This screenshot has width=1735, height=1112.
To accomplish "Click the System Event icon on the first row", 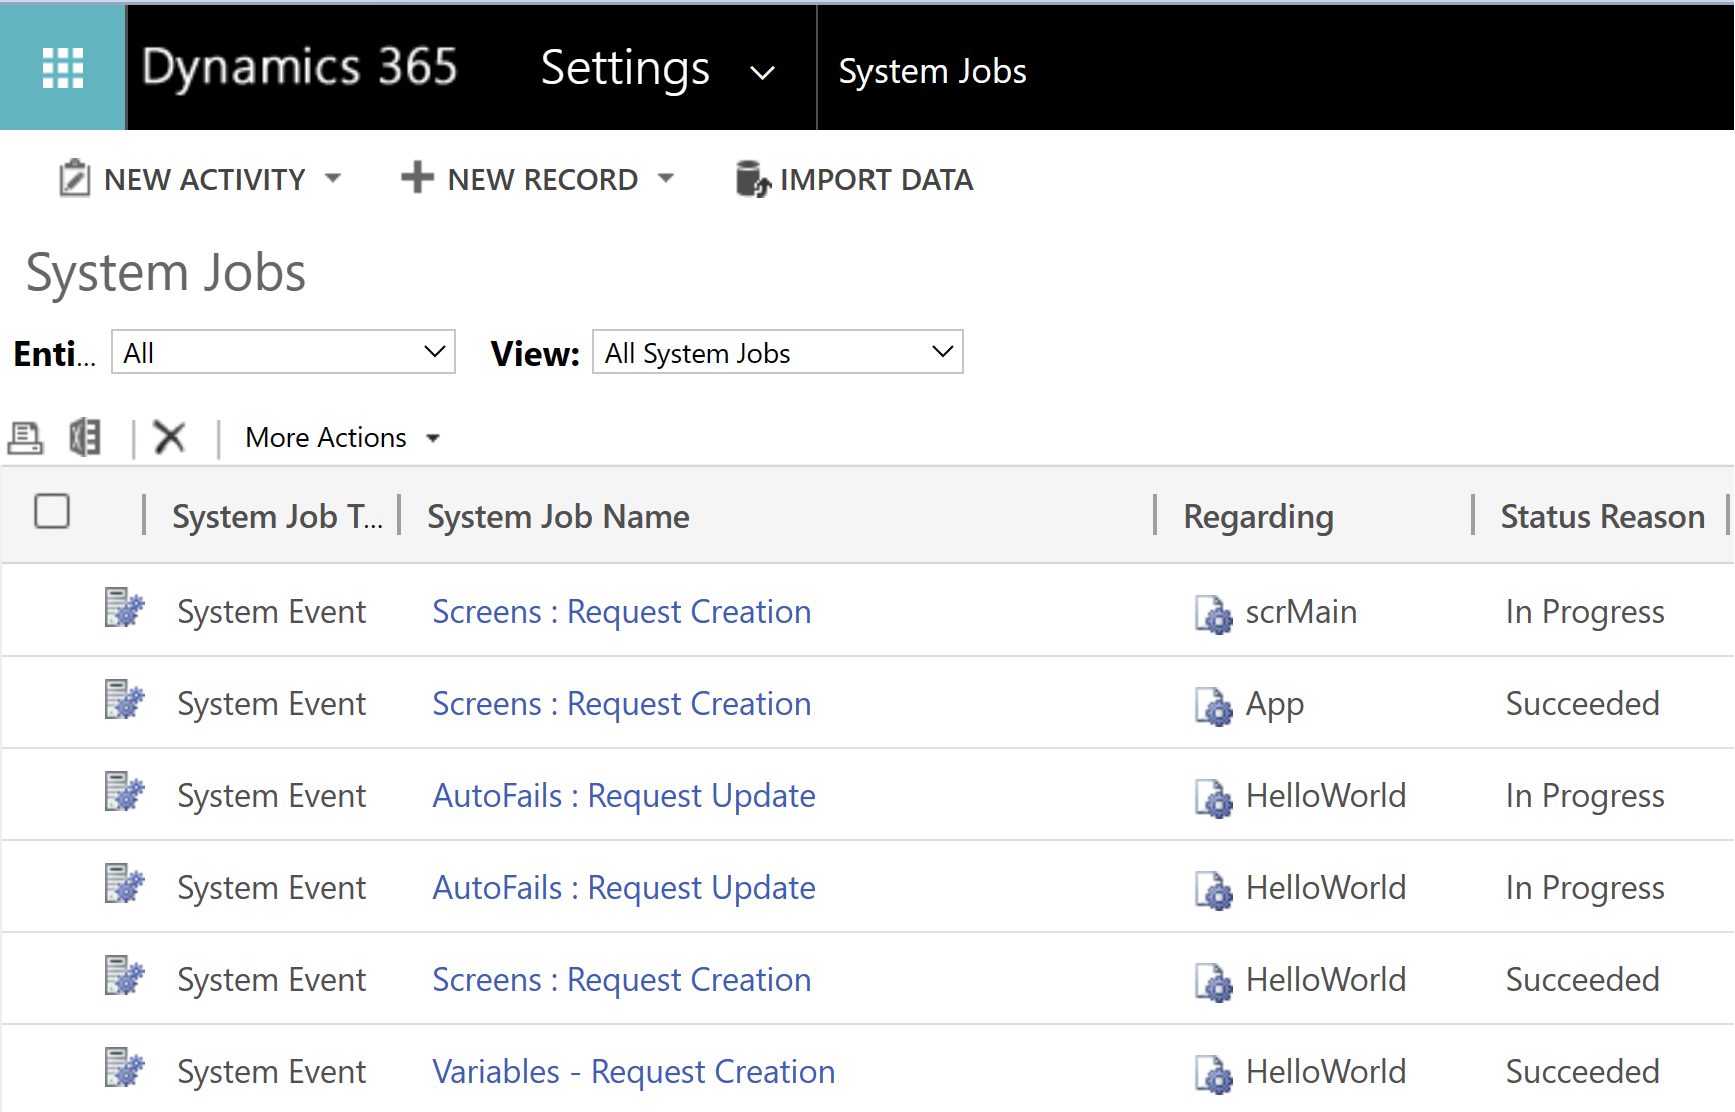I will click(x=122, y=610).
